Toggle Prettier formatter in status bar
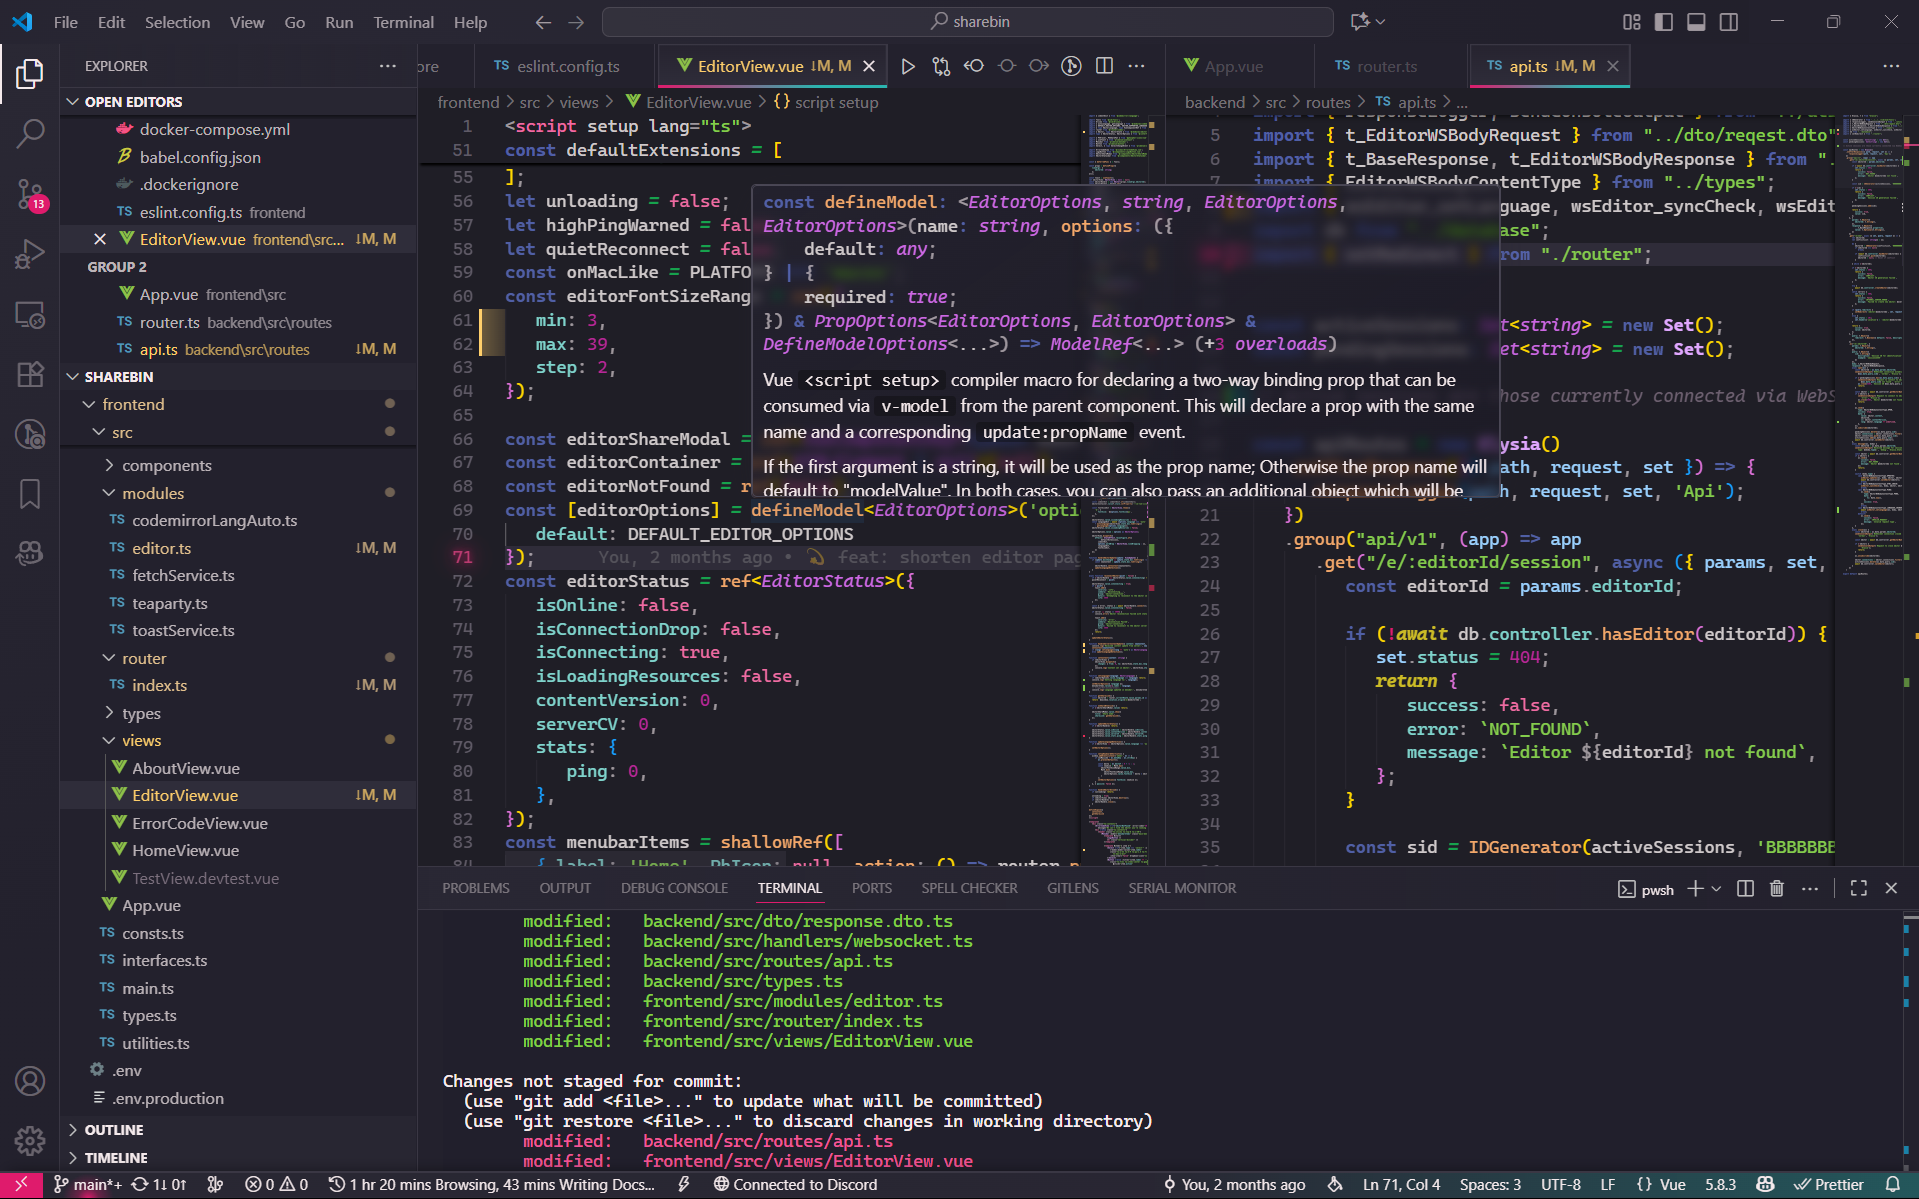The width and height of the screenshot is (1919, 1199). click(x=1829, y=1184)
